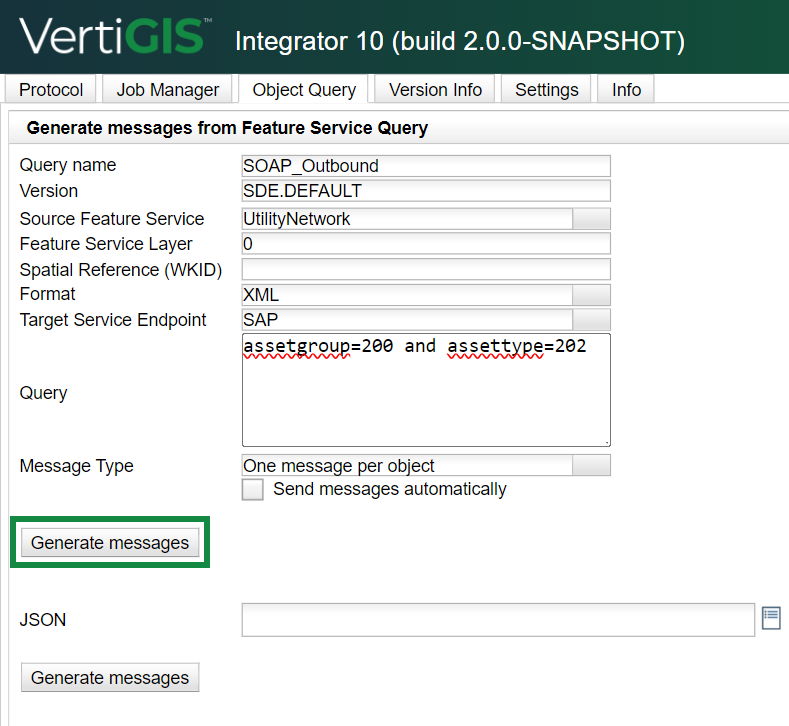Select the Object Query tab
The image size is (789, 726).
point(304,90)
